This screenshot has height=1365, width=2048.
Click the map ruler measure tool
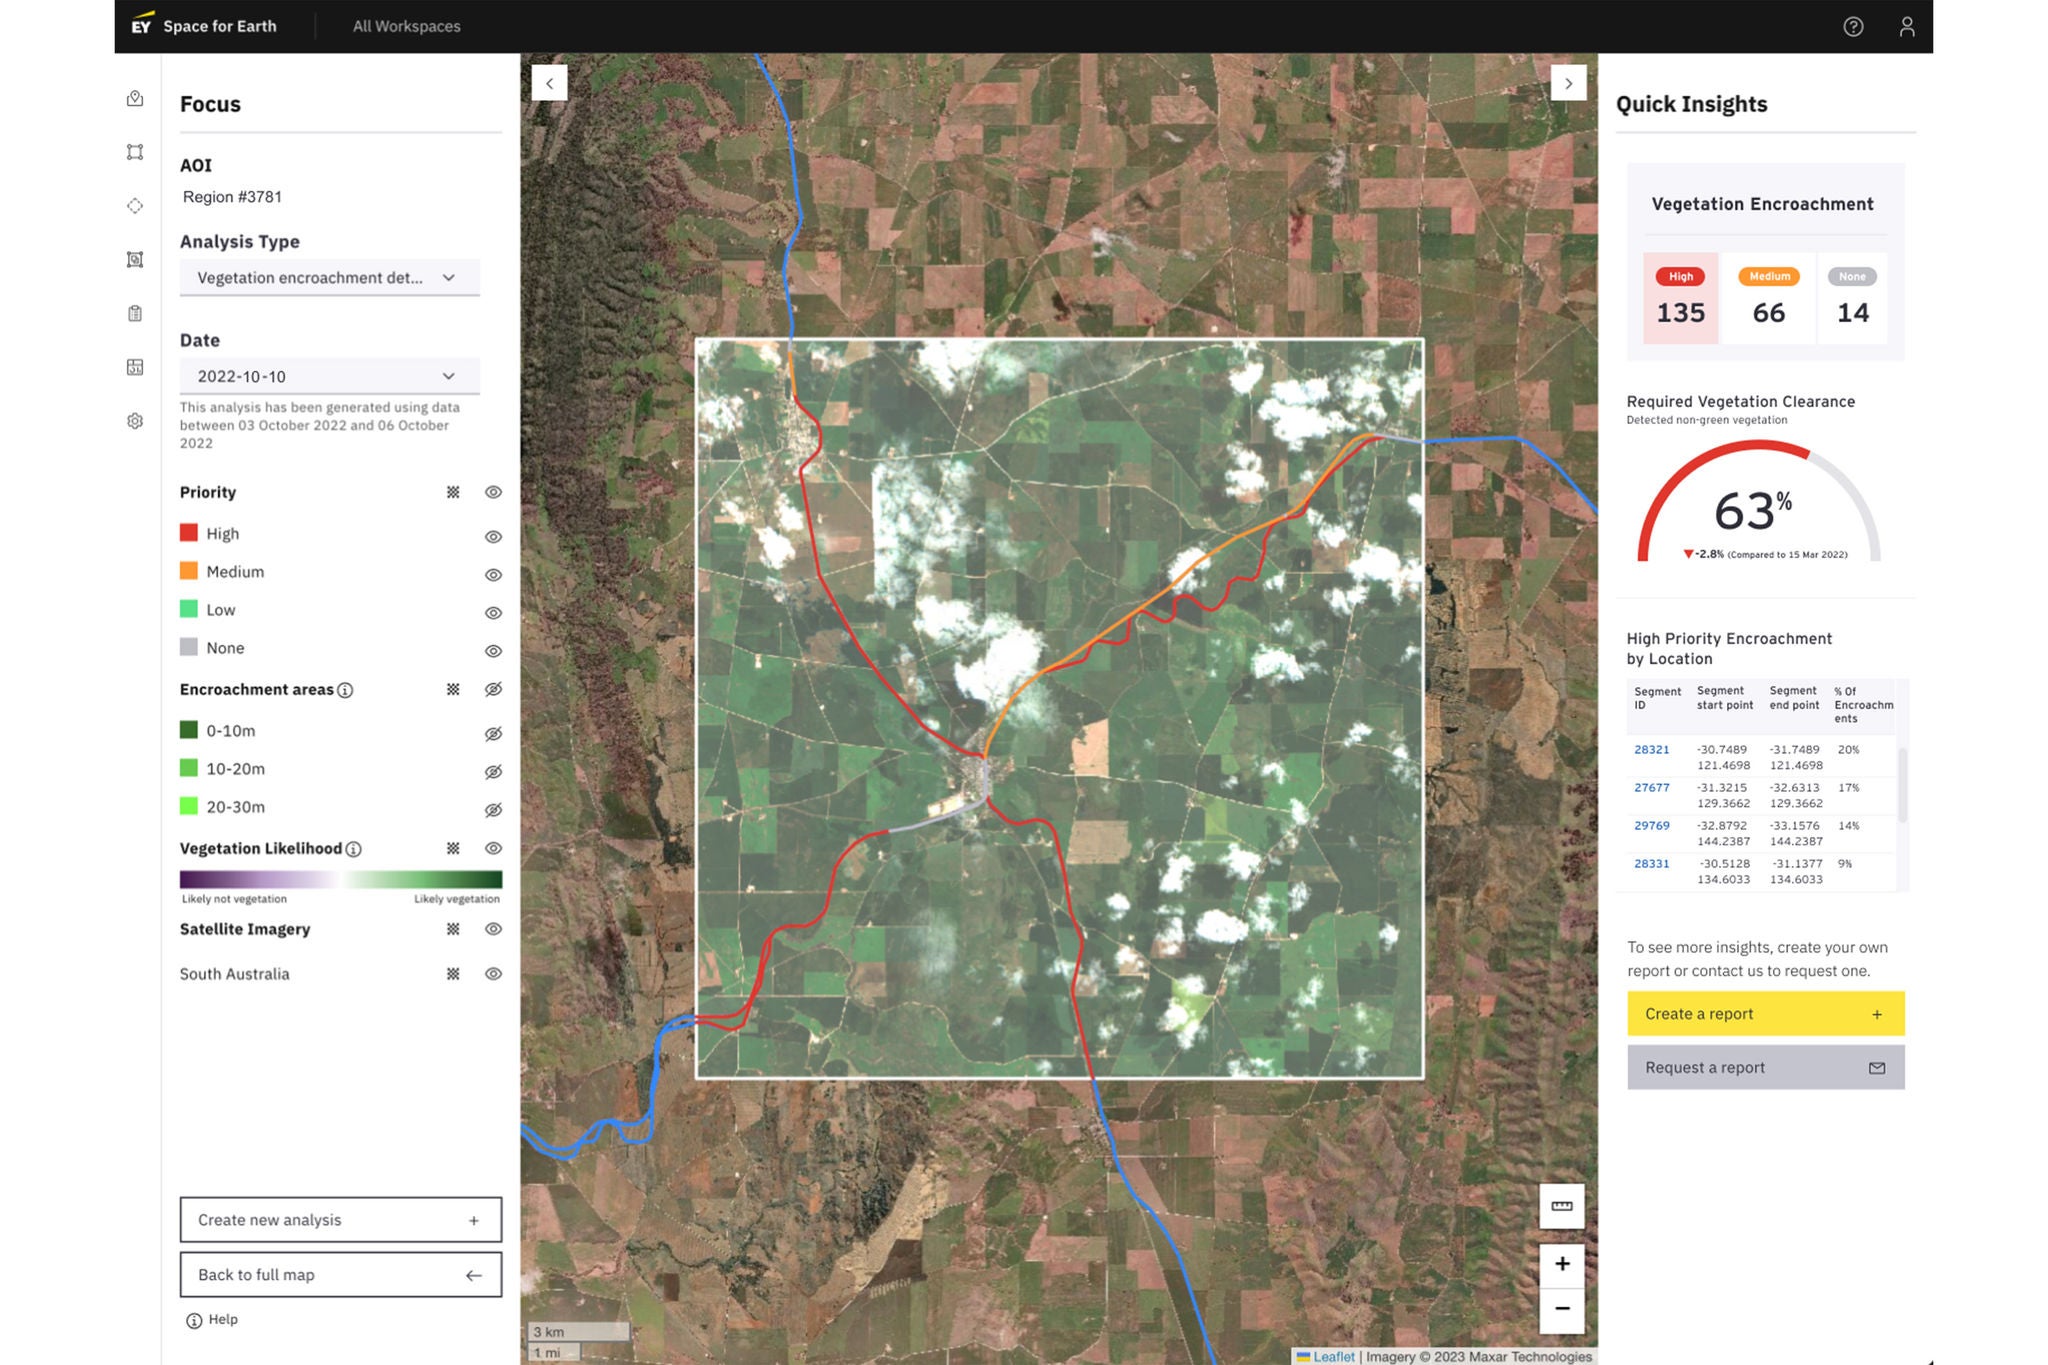pos(1561,1206)
